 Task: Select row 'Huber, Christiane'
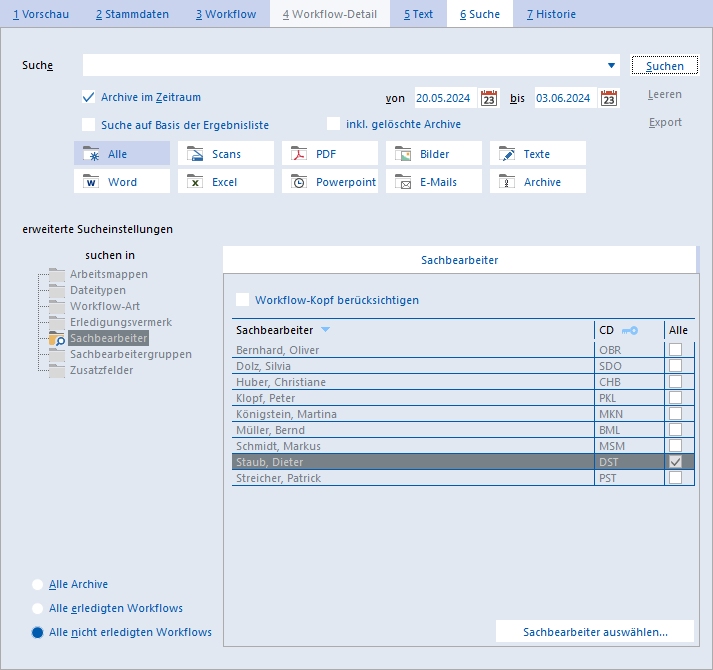463,382
